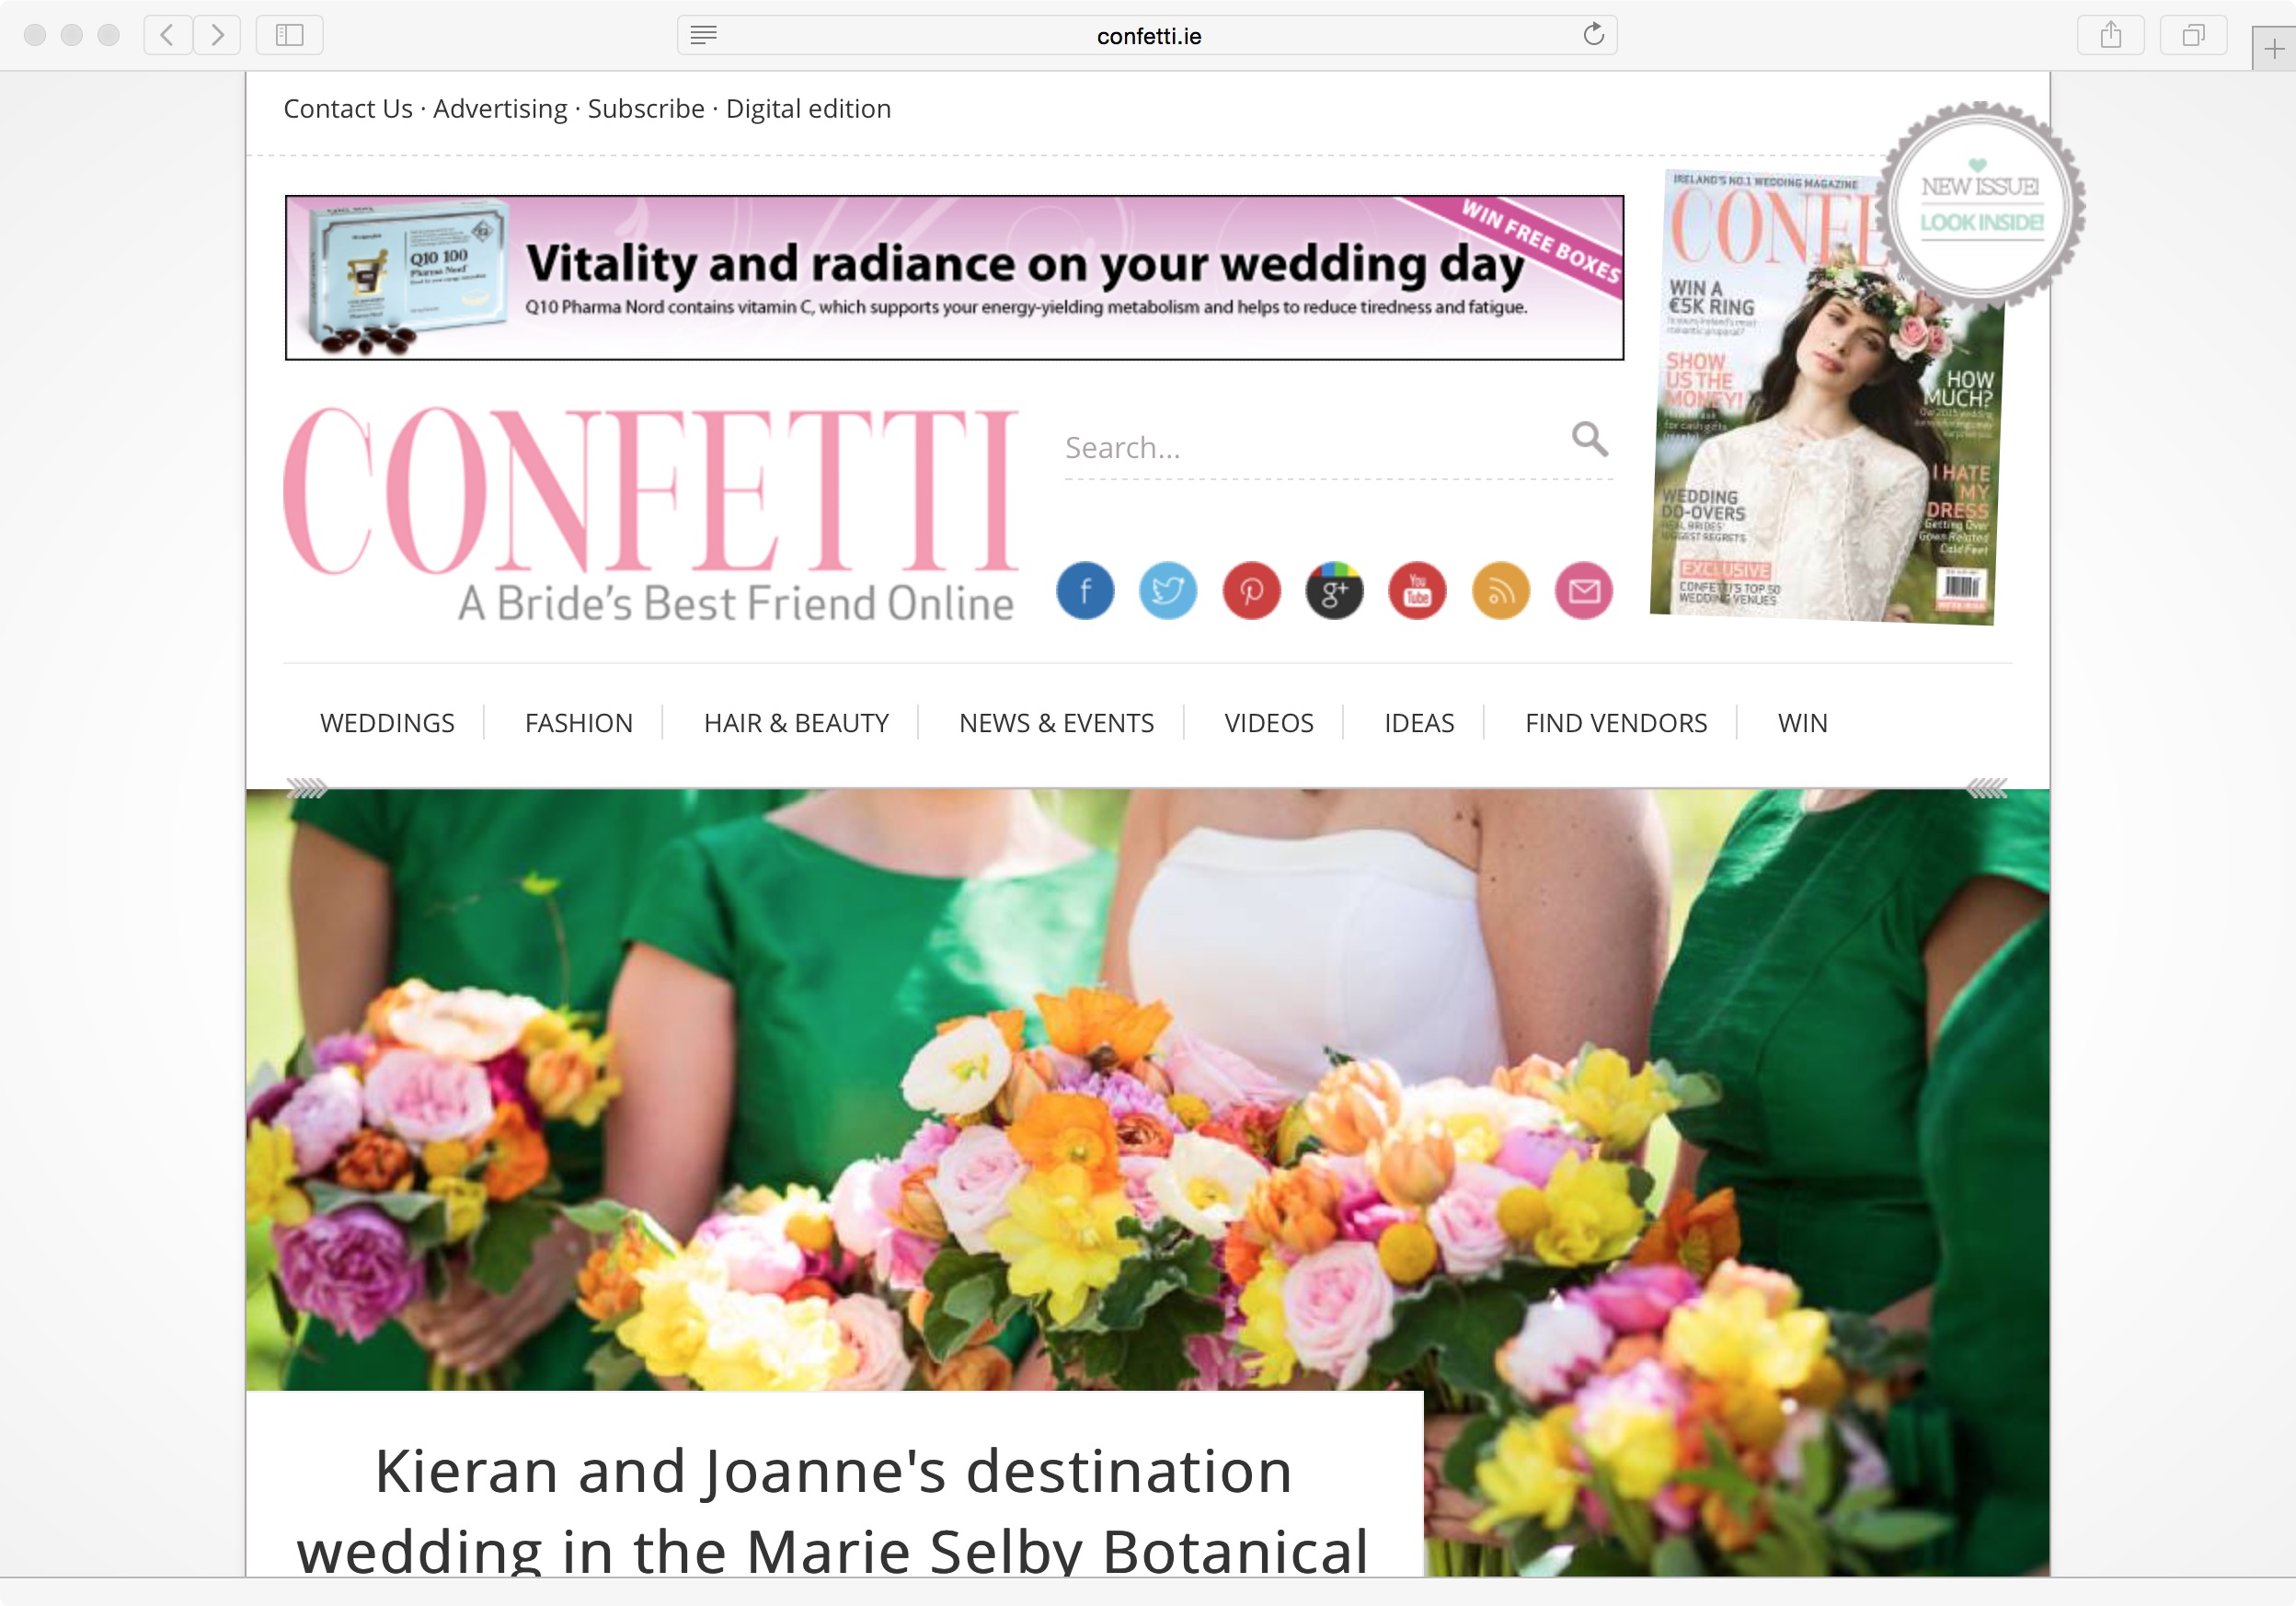This screenshot has height=1606, width=2296.
Task: Toggle the Safari sidebar button
Action: pyautogui.click(x=289, y=35)
